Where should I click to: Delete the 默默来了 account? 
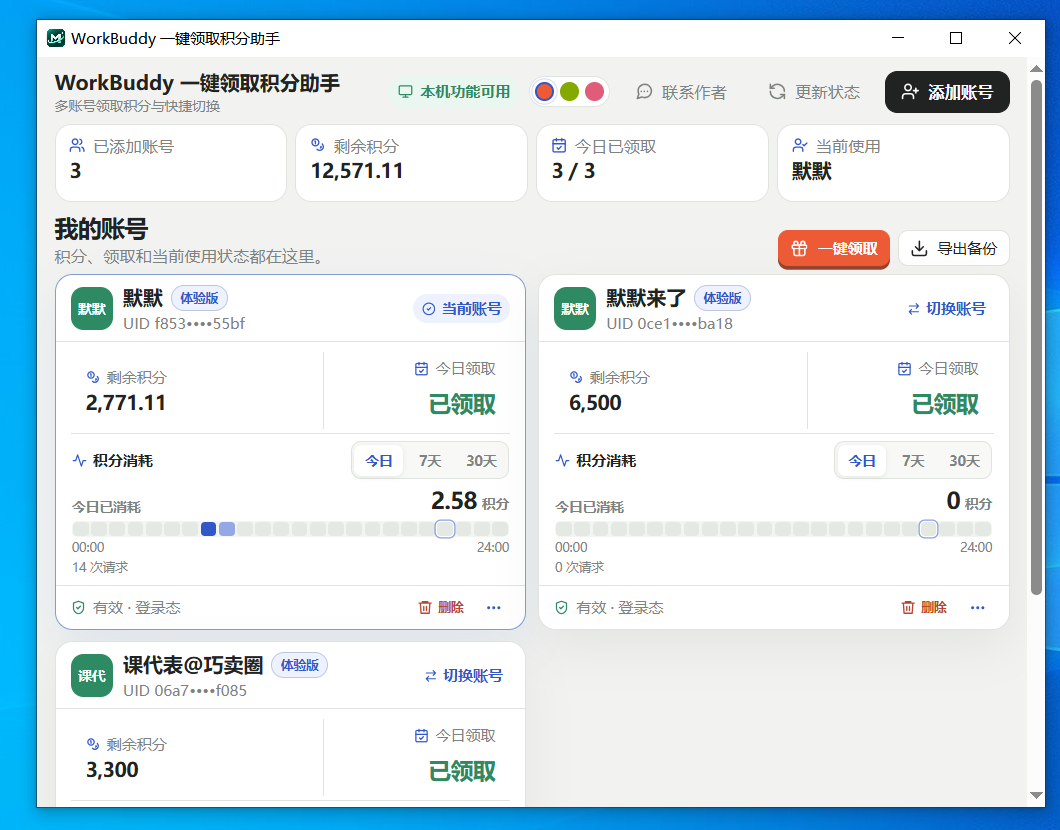coord(924,608)
